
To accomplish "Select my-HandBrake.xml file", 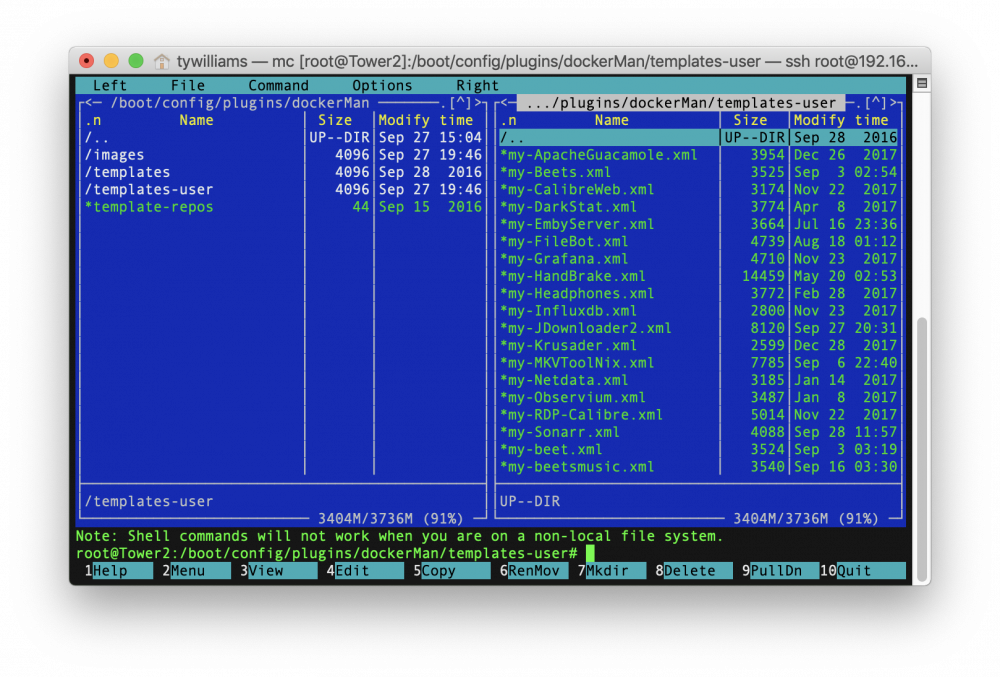I will [698, 276].
